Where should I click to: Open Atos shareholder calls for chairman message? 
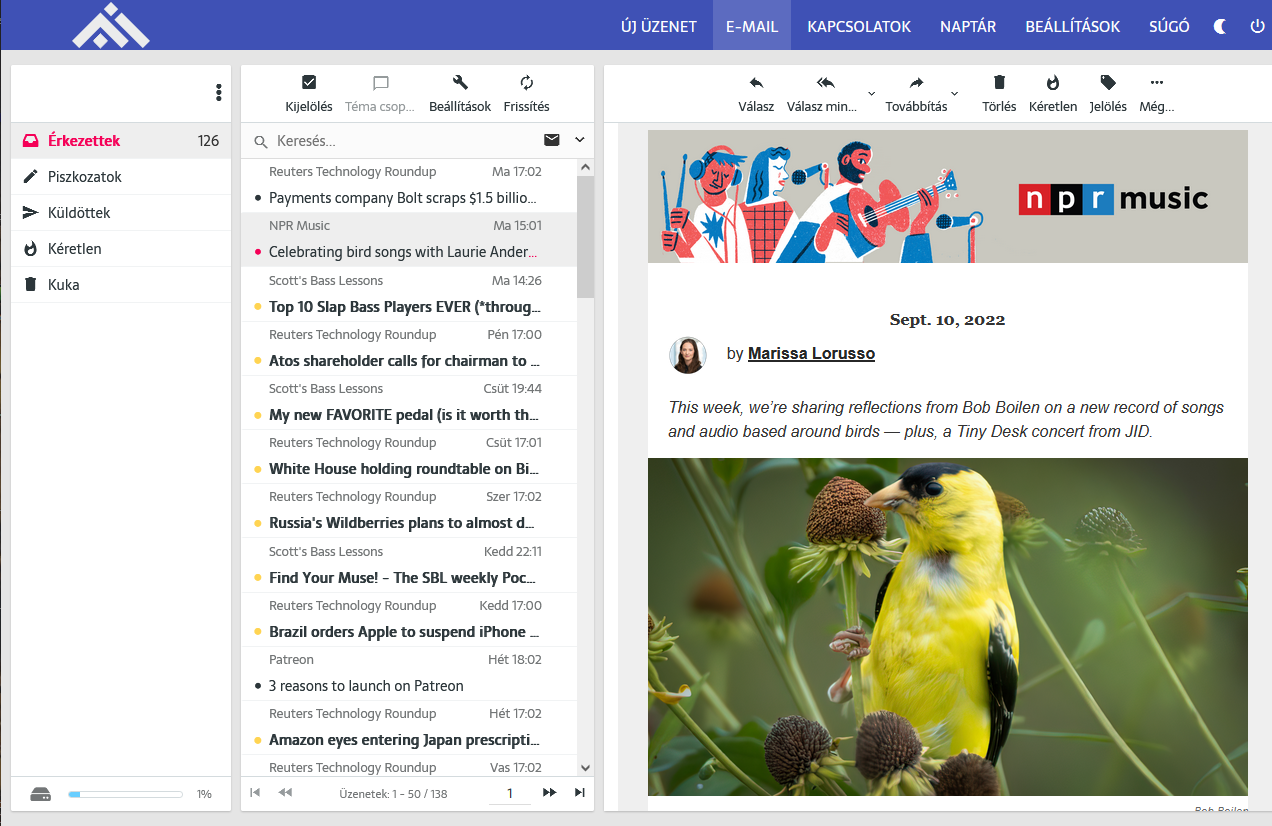click(x=409, y=348)
